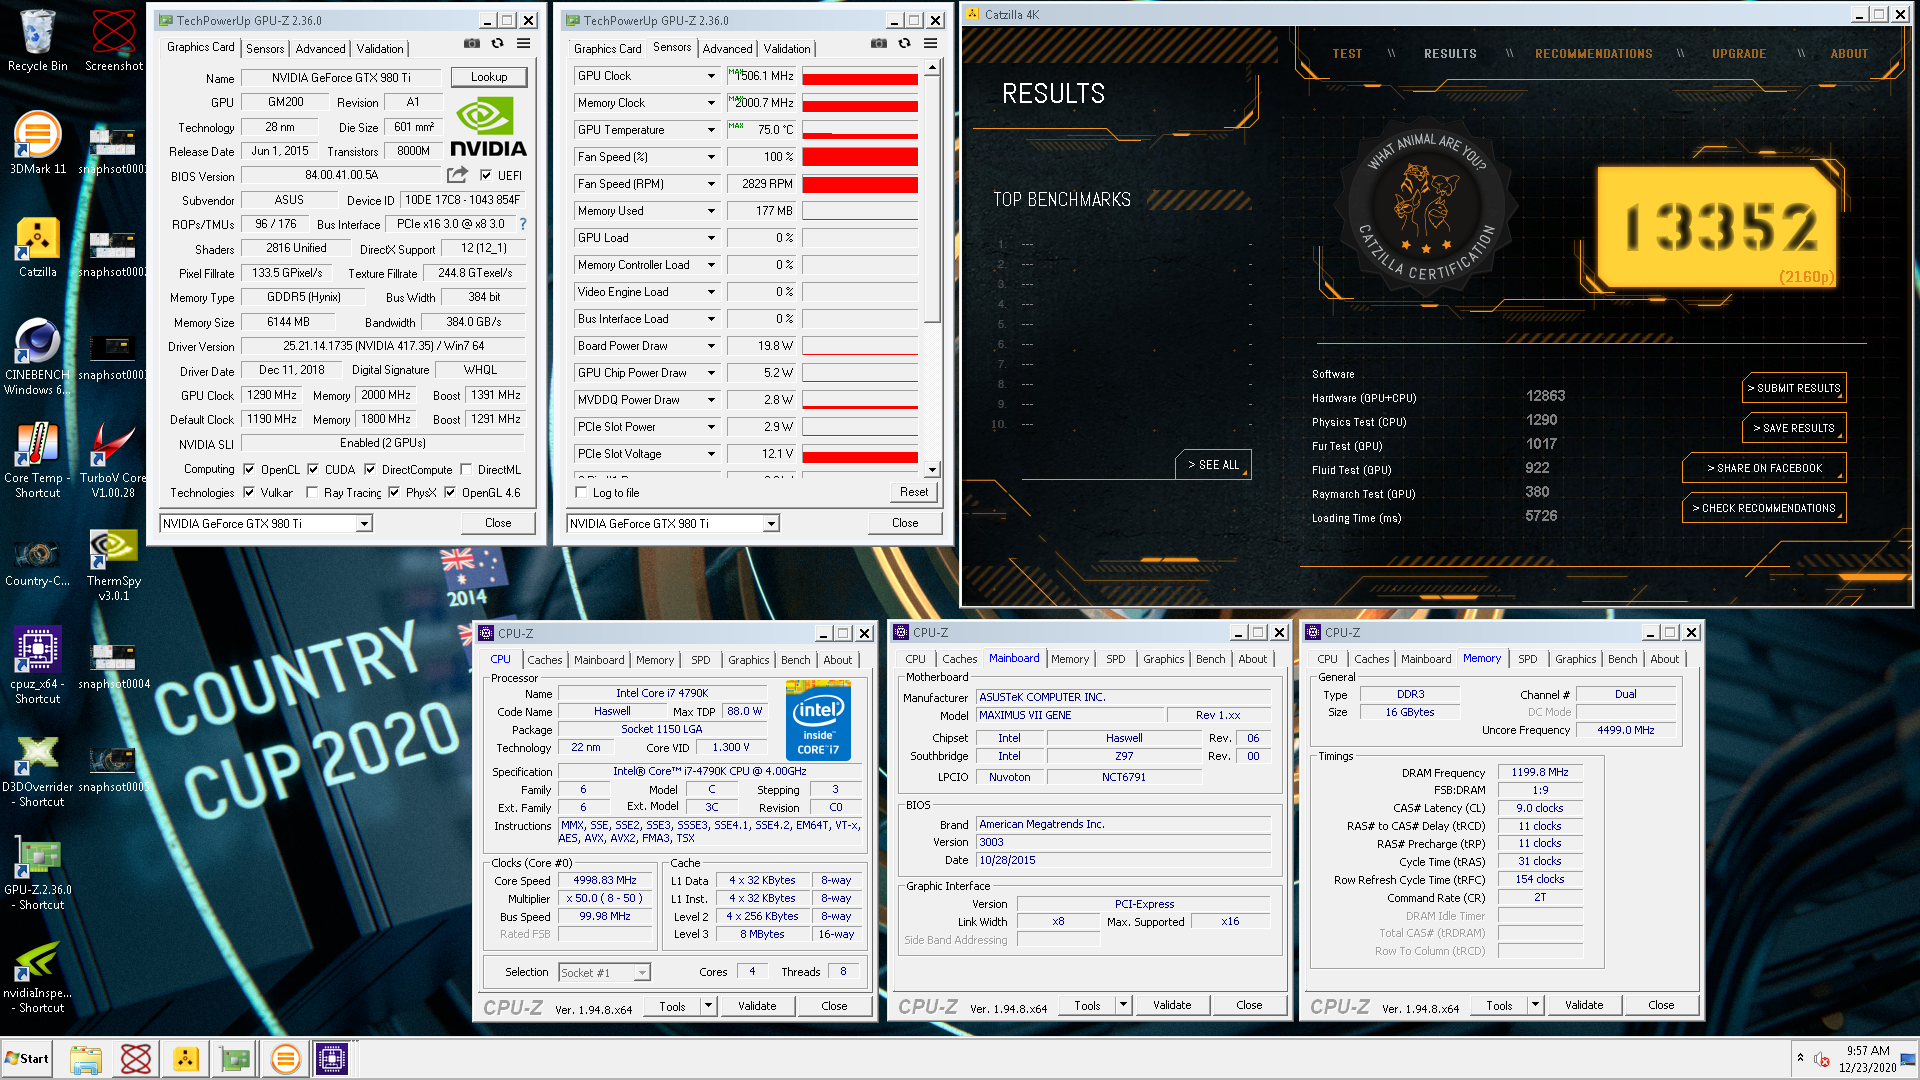Open hamburger menu in GPU-Z Sensors window

930,43
